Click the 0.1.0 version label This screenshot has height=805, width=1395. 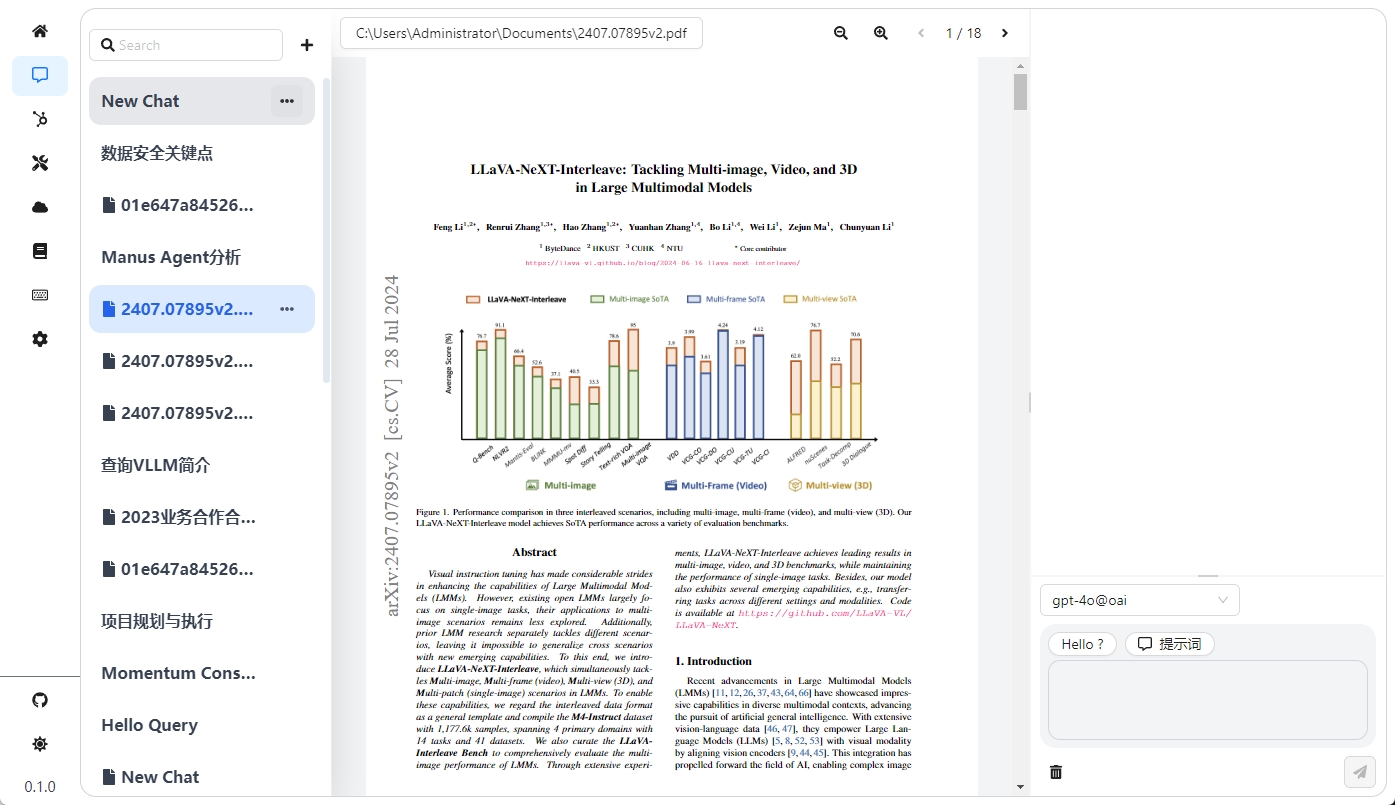40,786
